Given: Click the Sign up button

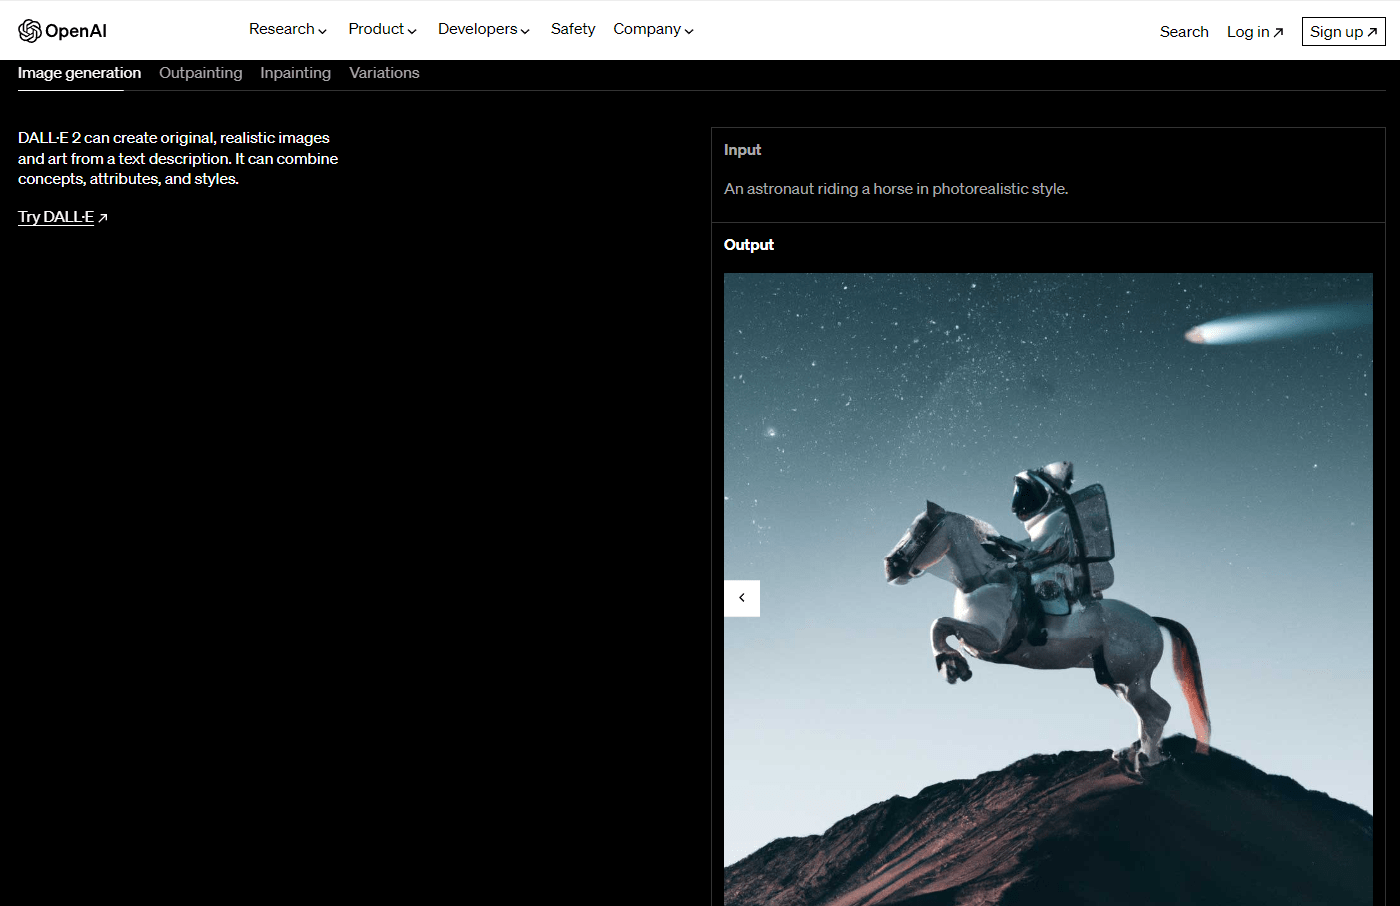Looking at the screenshot, I should (1343, 32).
